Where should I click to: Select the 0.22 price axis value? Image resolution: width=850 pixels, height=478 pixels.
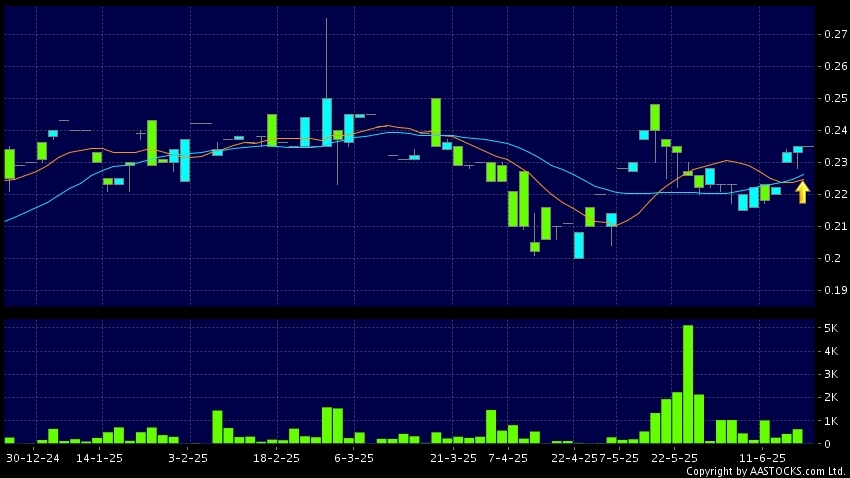tap(835, 194)
